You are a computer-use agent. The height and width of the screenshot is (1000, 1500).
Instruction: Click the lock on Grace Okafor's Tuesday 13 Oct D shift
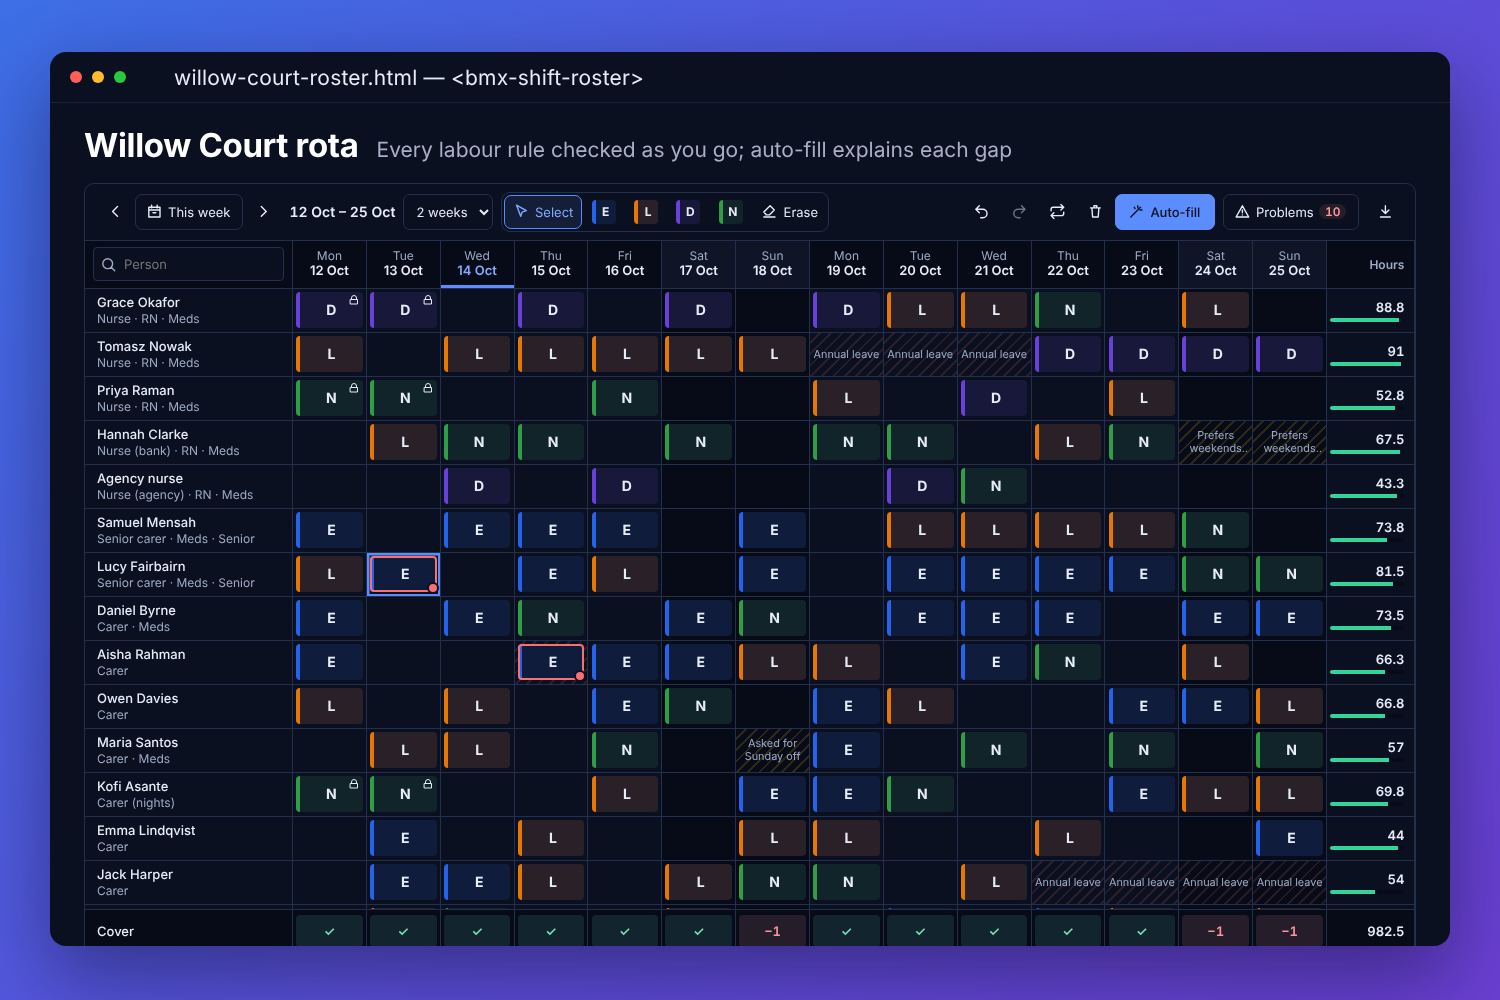coord(428,300)
